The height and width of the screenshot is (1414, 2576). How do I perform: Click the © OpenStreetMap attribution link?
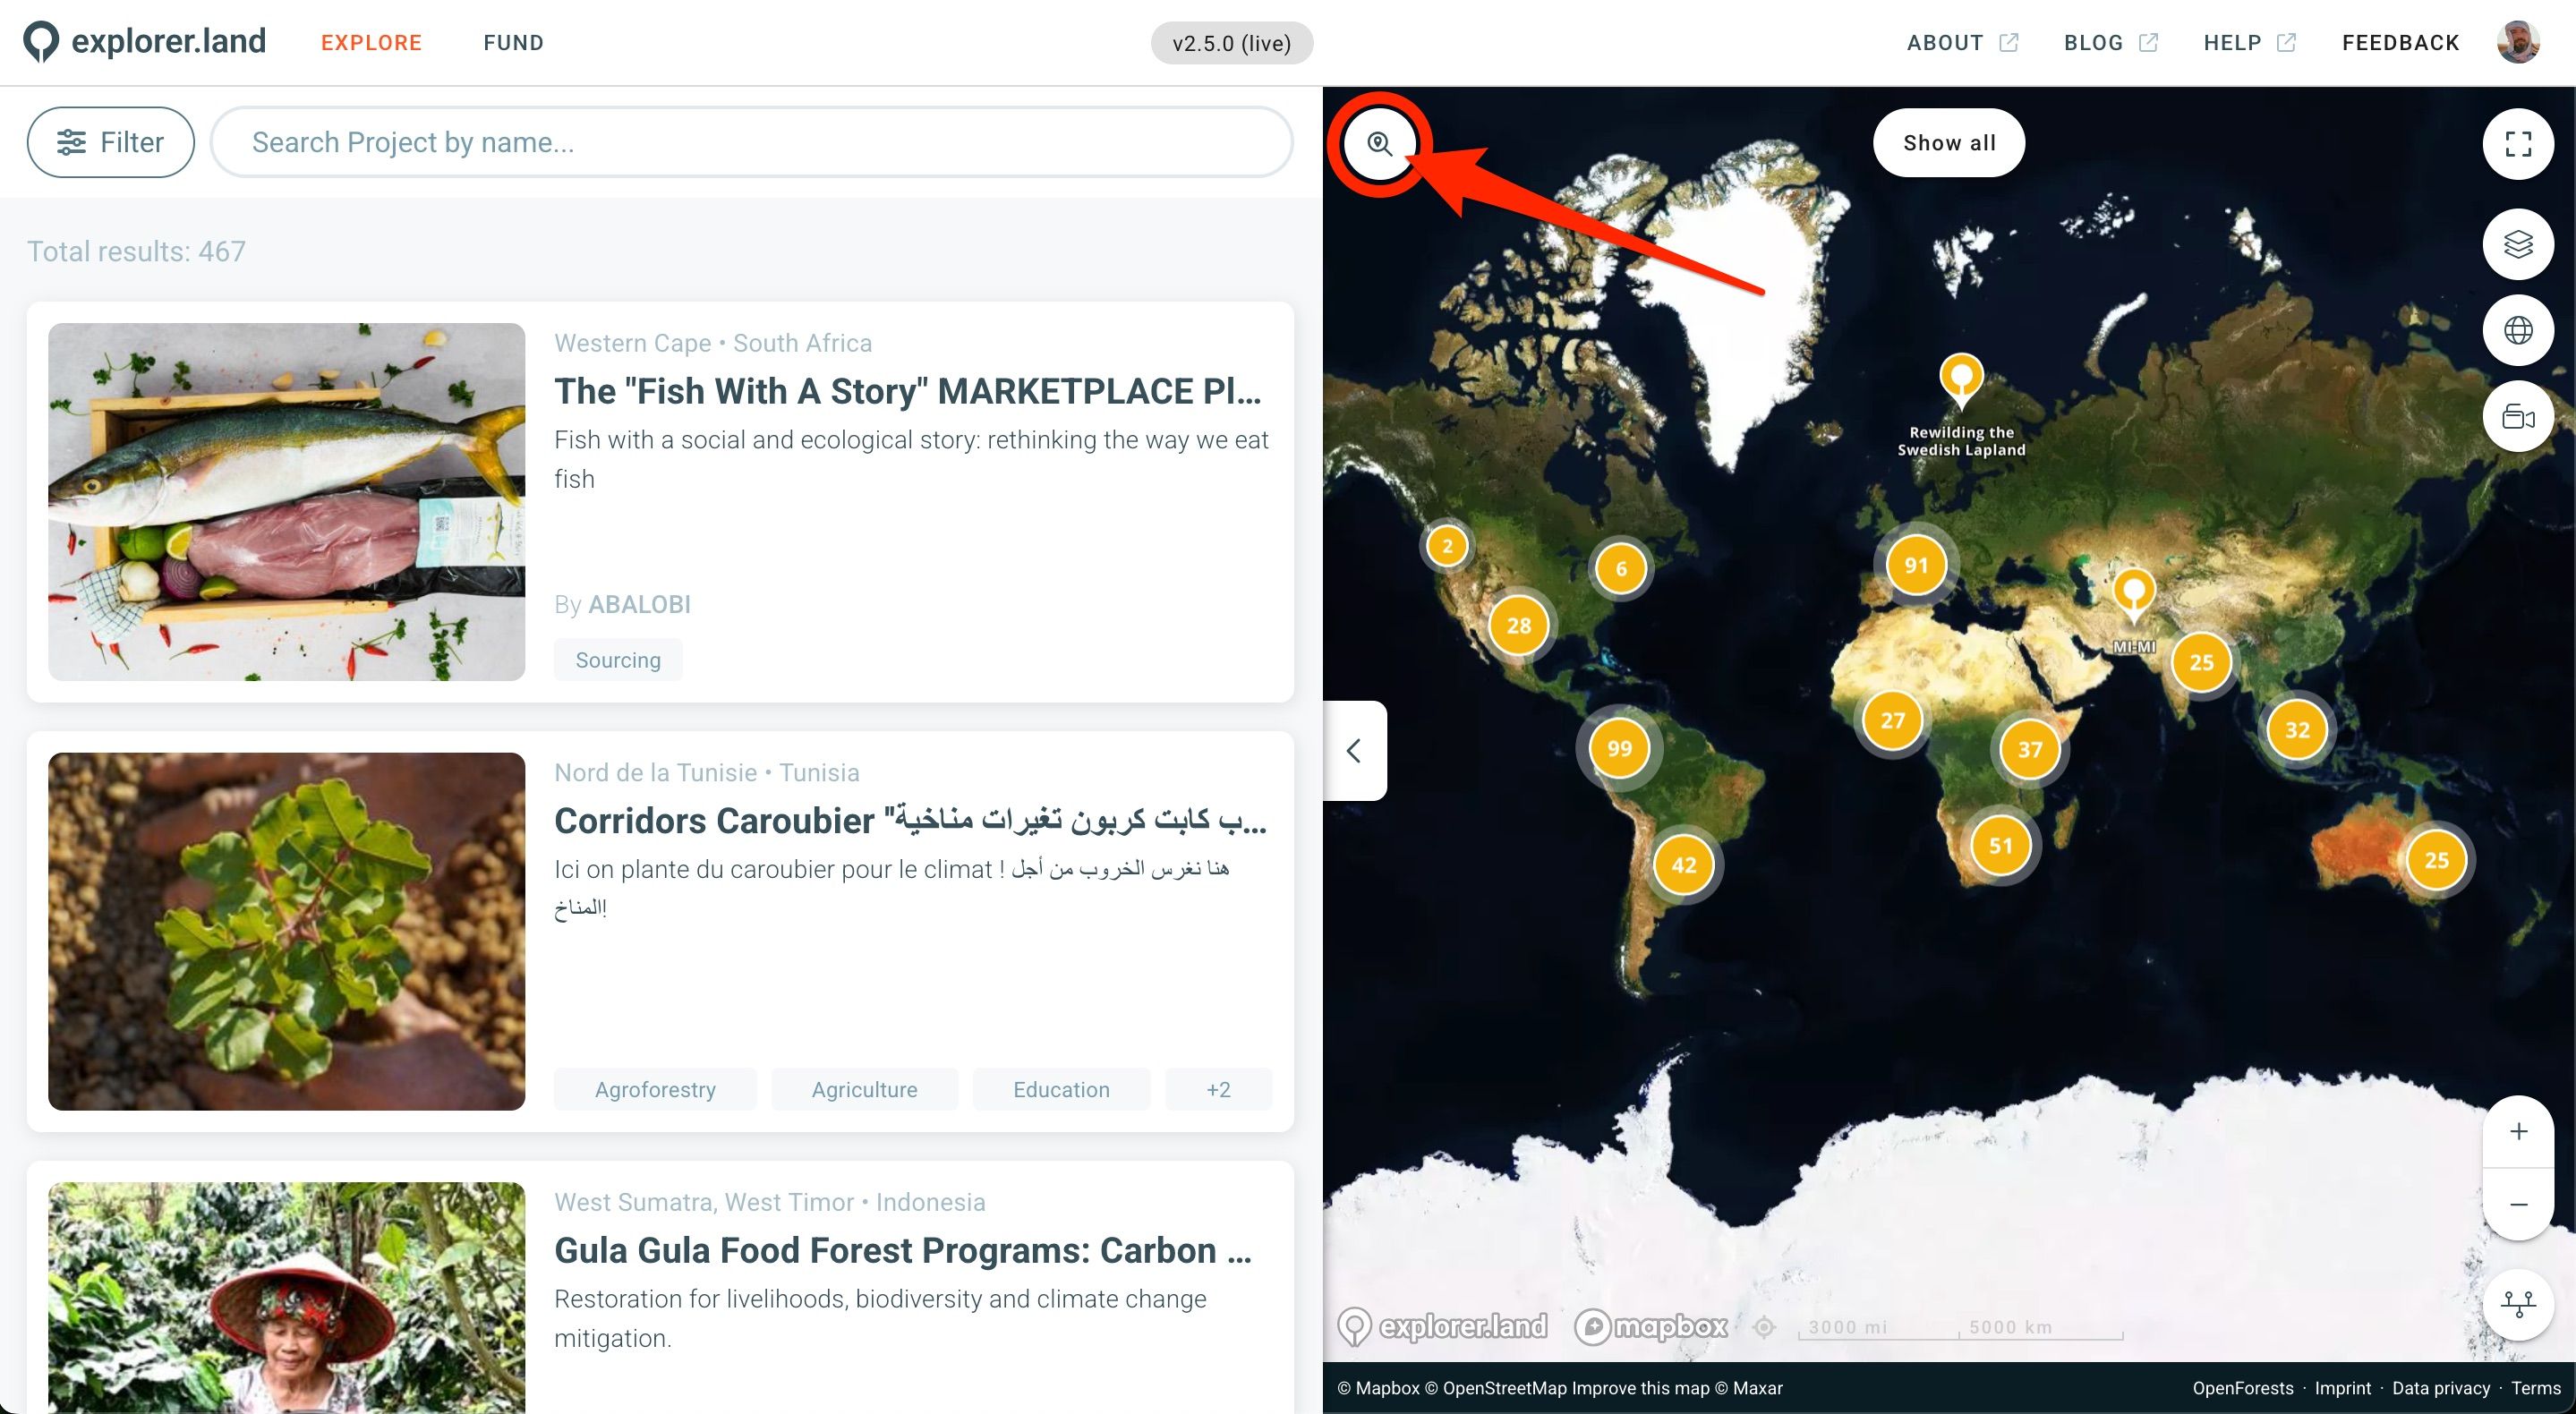1495,1388
